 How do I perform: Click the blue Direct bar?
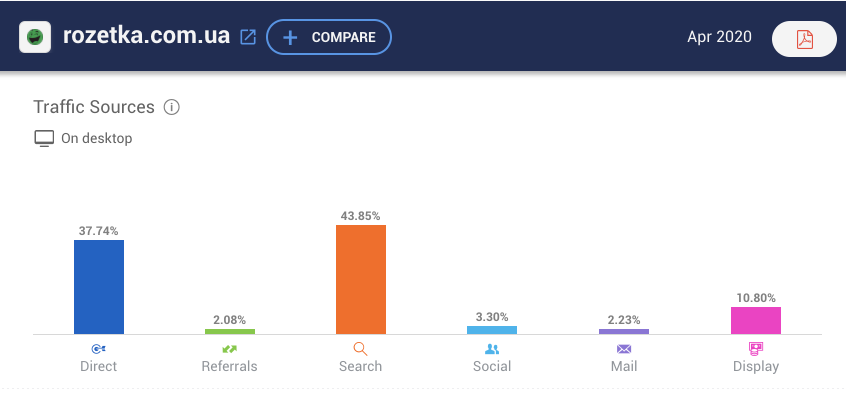coord(99,287)
